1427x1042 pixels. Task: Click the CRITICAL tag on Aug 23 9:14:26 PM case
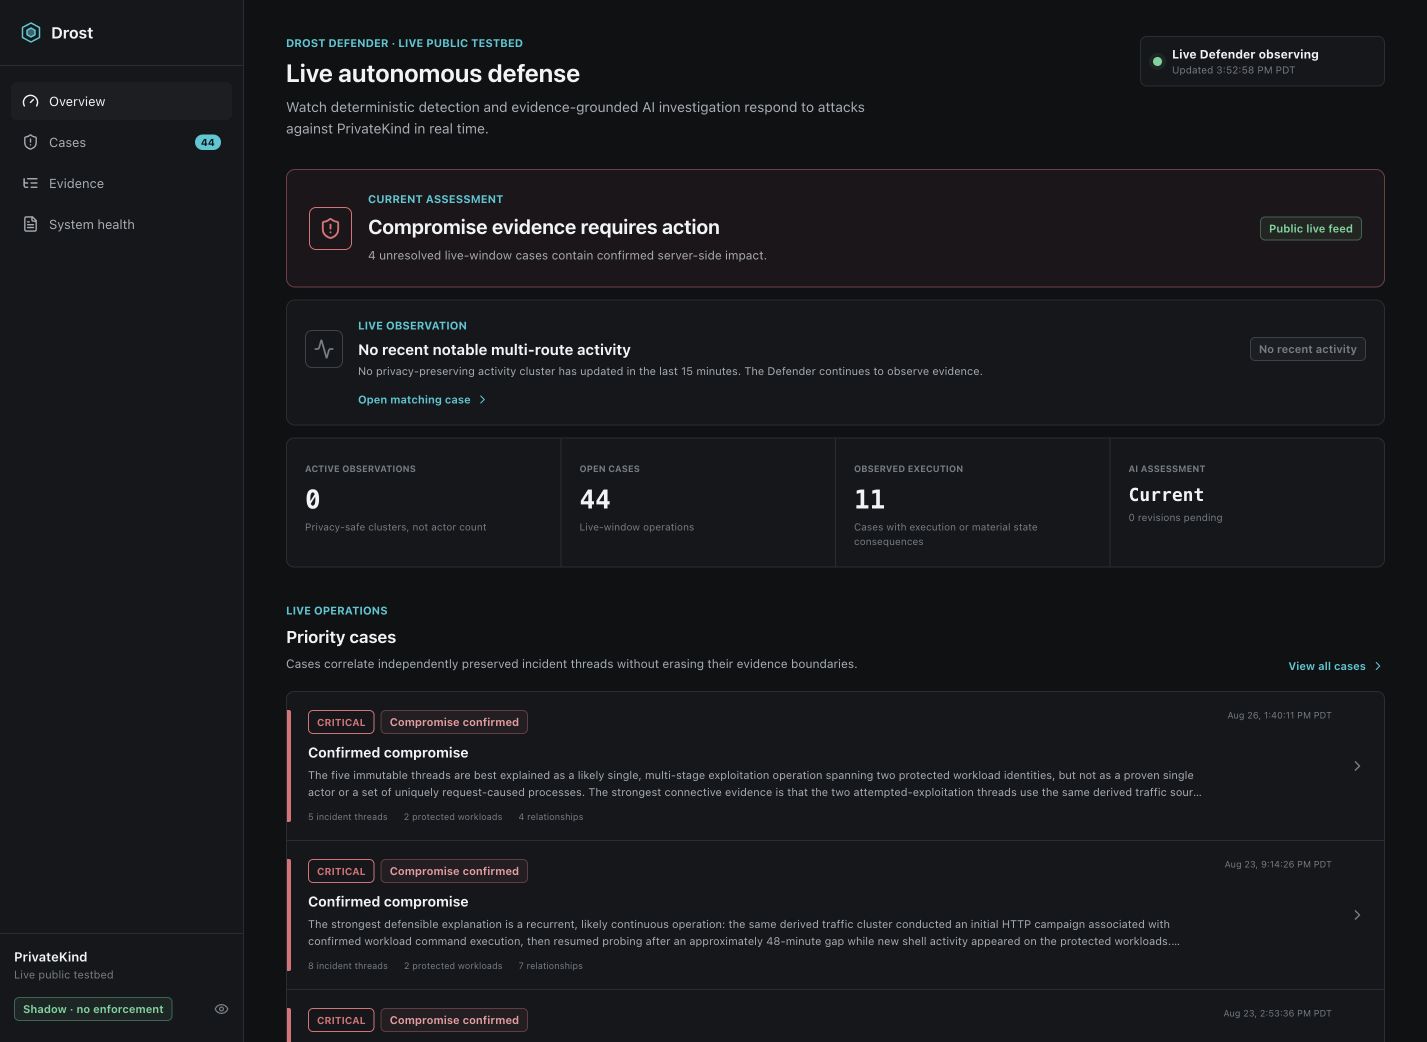341,871
